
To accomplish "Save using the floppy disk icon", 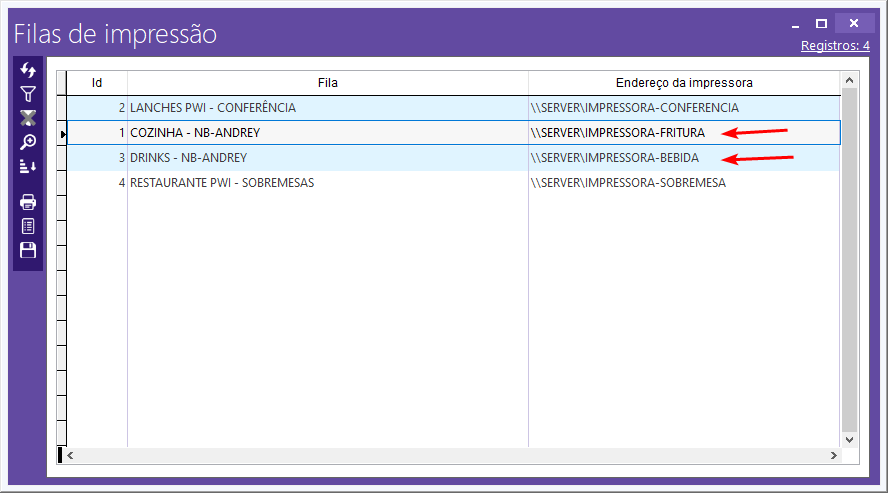I will pyautogui.click(x=28, y=250).
